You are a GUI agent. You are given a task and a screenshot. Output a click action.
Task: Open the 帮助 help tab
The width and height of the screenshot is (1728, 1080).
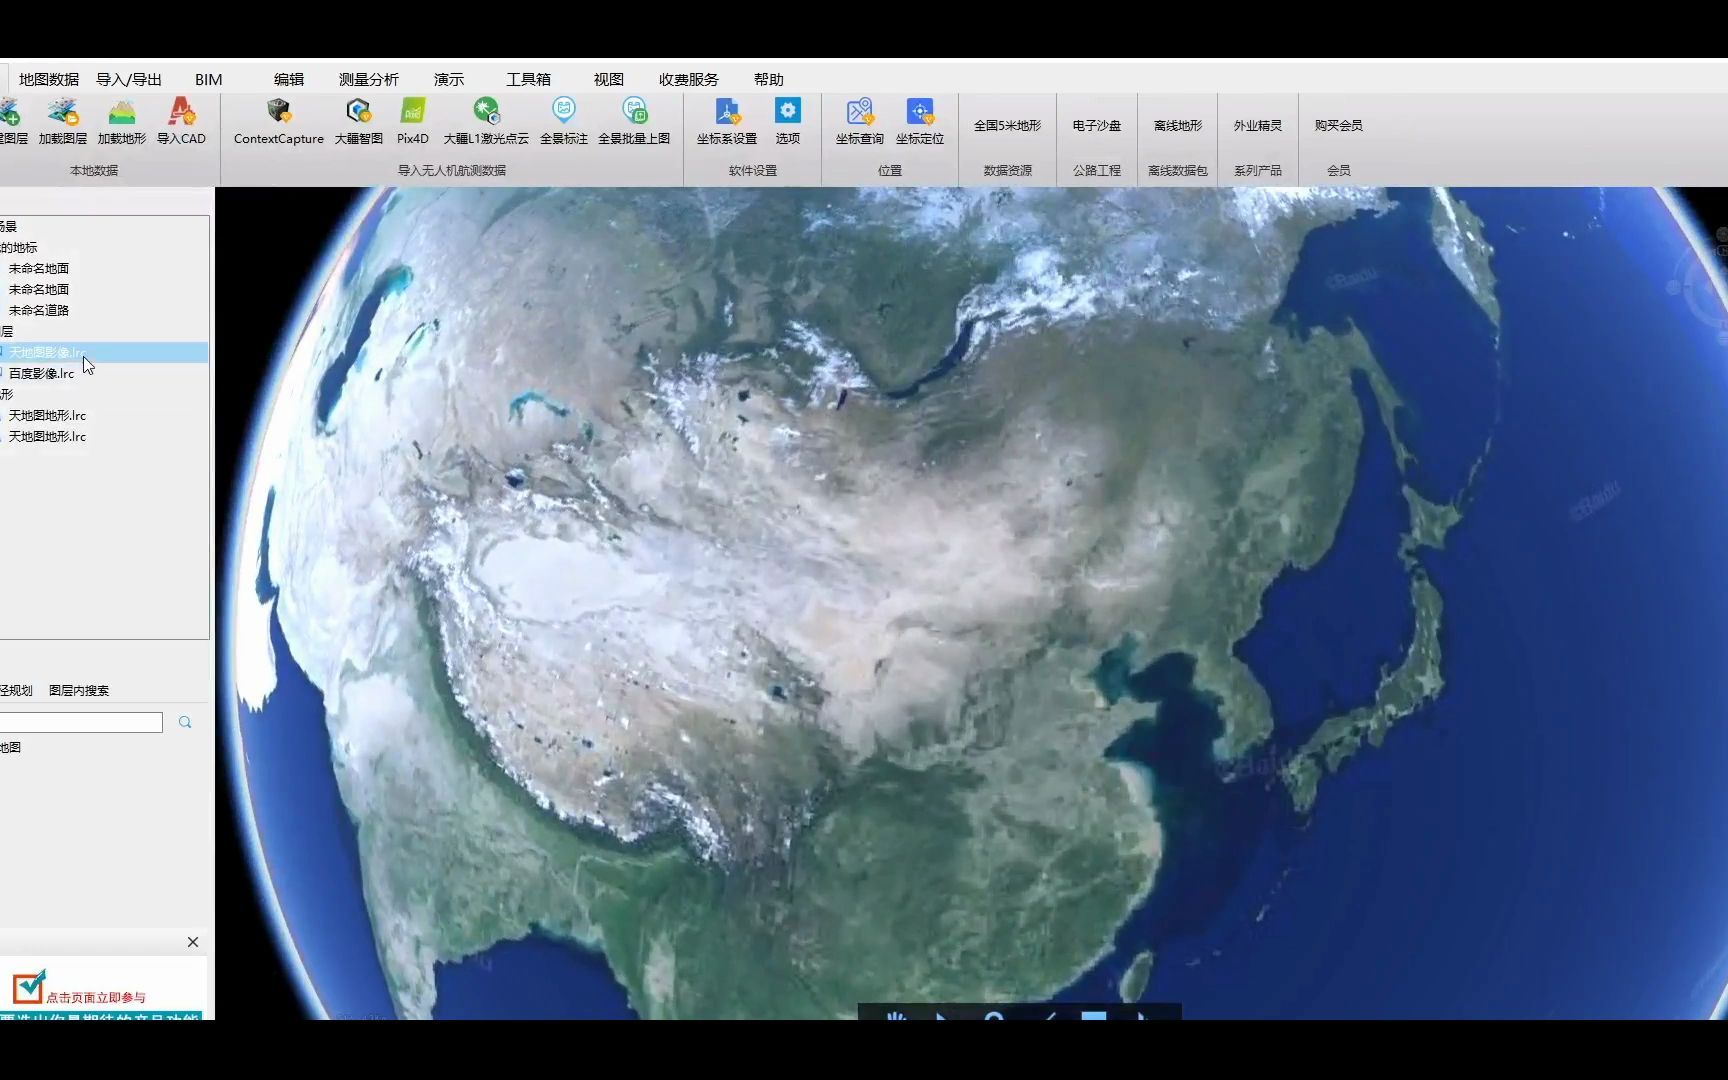(769, 79)
